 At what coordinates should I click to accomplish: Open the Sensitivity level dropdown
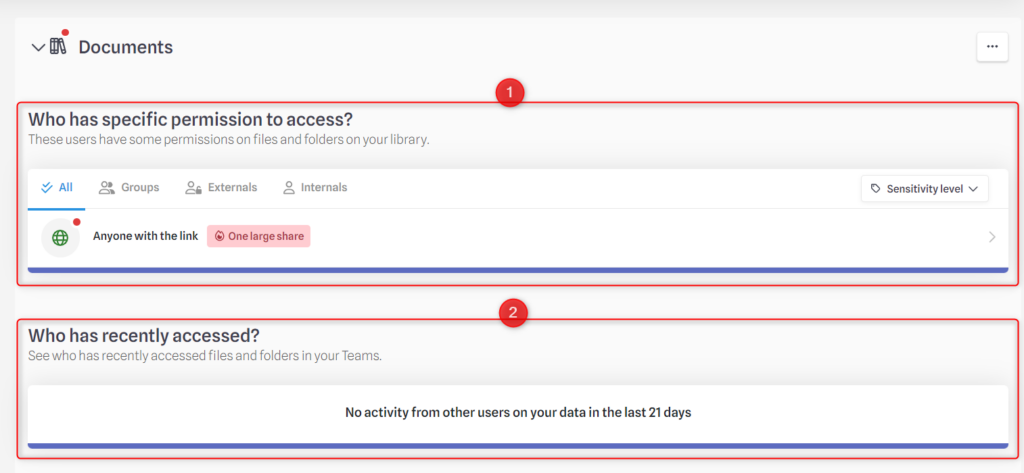pyautogui.click(x=925, y=188)
